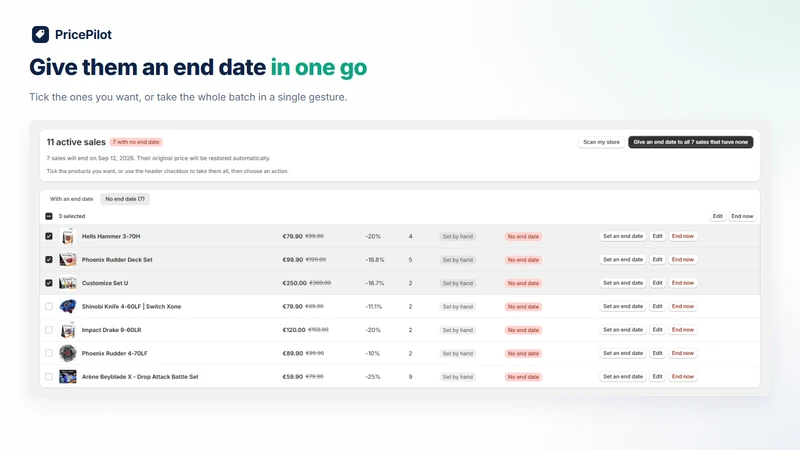
Task: Click the -25% discount value
Action: 373,377
